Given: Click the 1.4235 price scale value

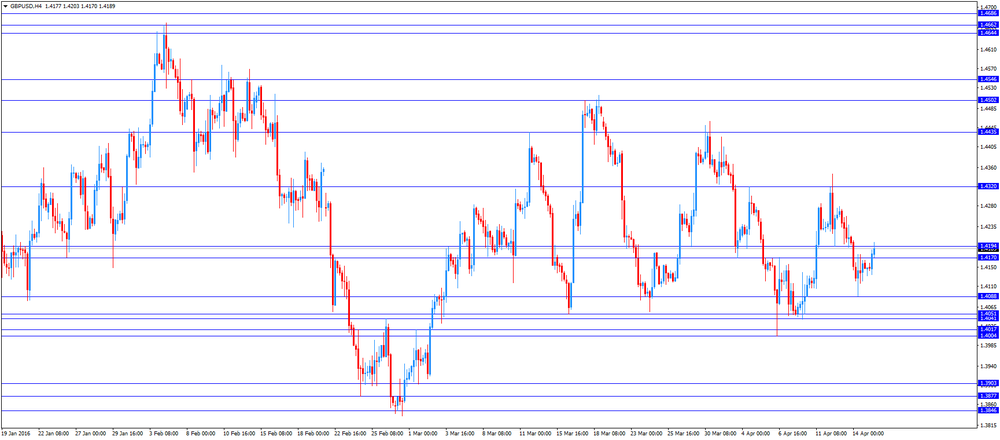Looking at the screenshot, I should (987, 227).
